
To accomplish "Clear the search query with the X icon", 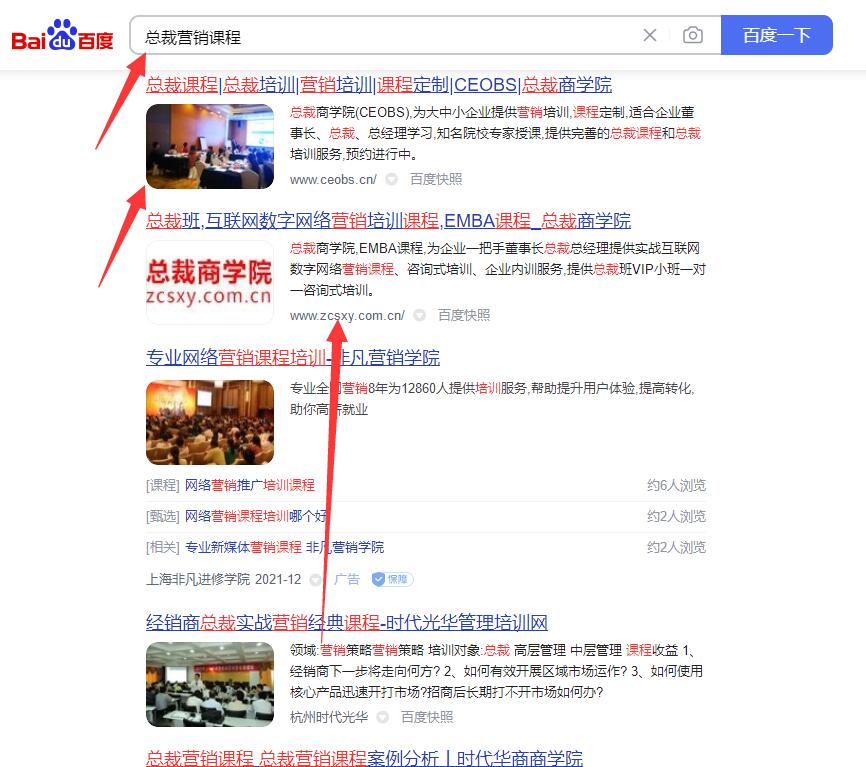I will click(x=650, y=34).
